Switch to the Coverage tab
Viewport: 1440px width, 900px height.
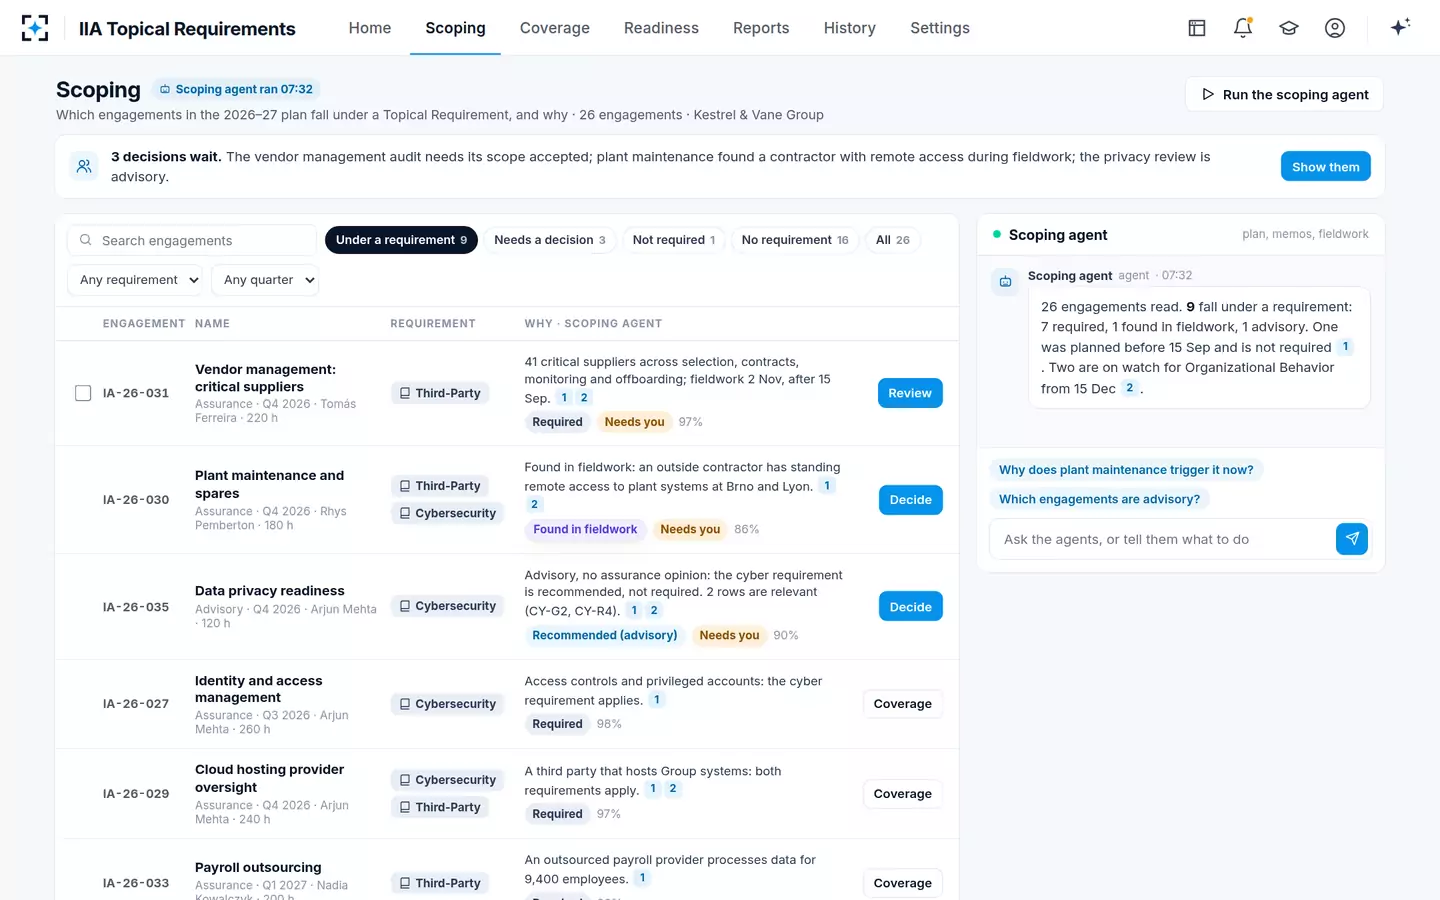tap(555, 28)
